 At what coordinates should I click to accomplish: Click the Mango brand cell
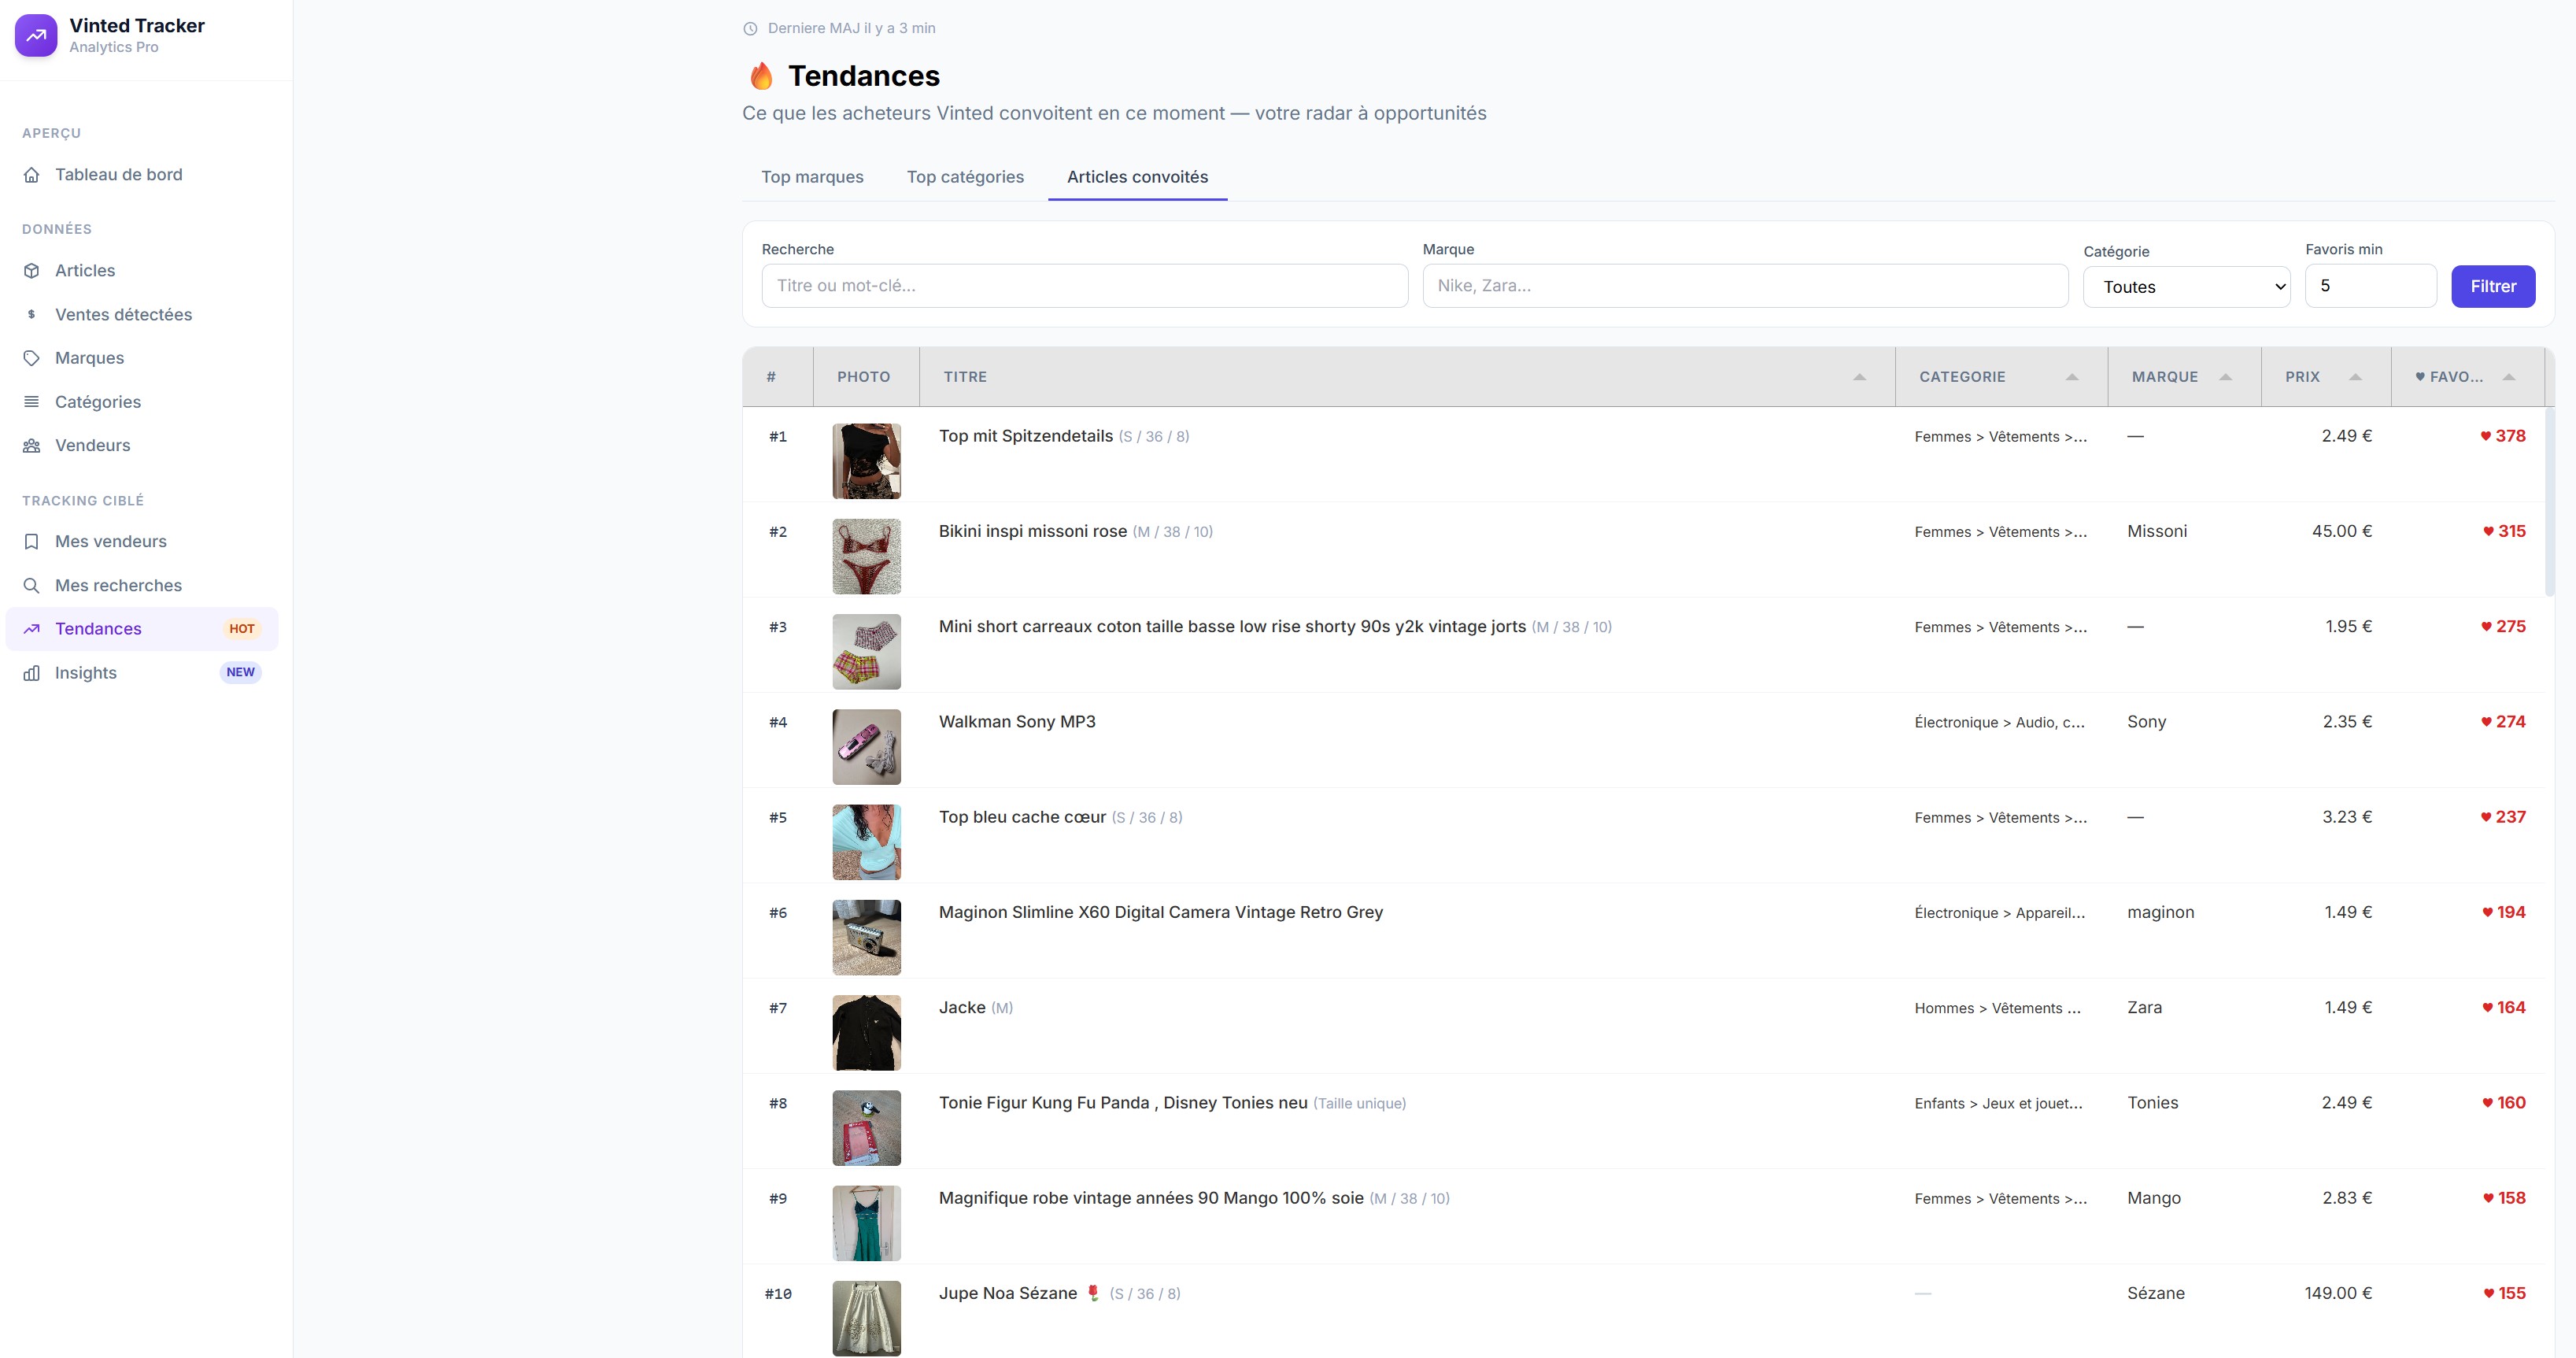(x=2154, y=1198)
